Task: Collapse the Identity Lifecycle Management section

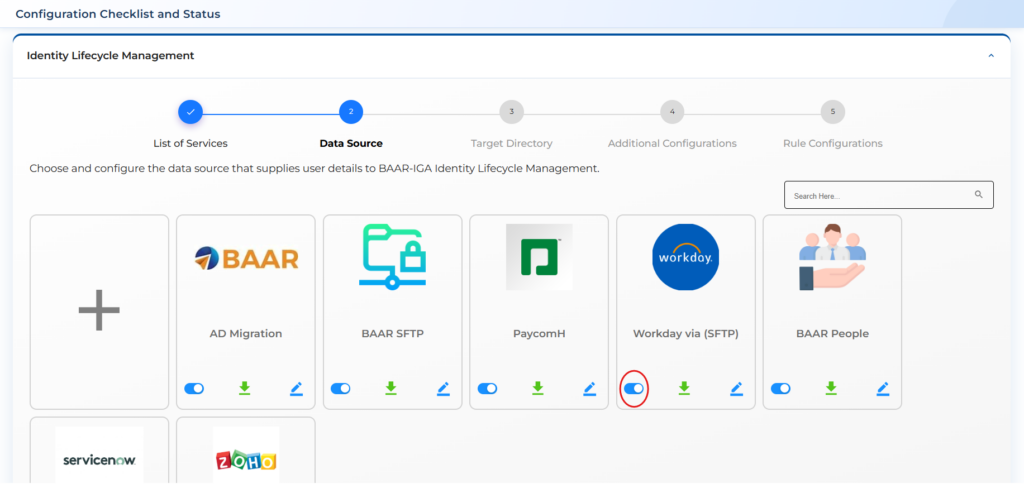Action: click(x=991, y=56)
